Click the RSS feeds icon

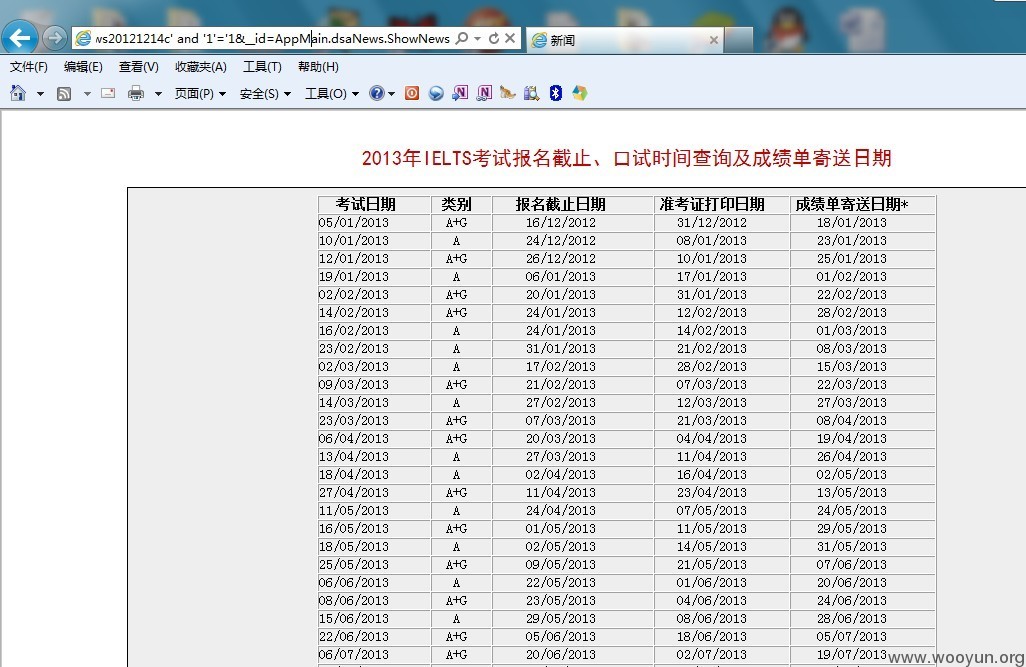[64, 94]
